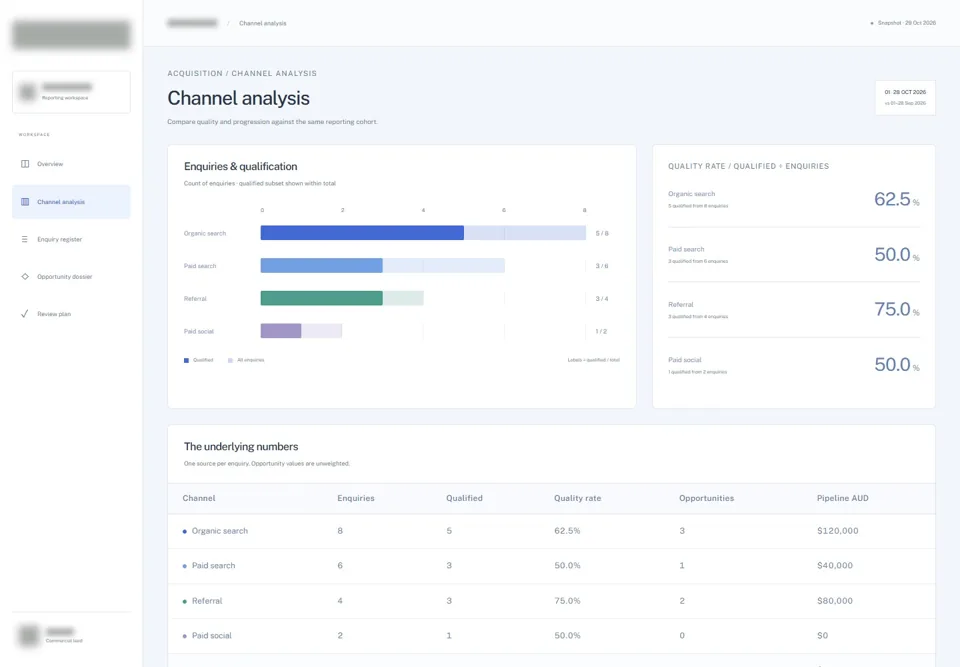
Task: Click the blue Paid search qualified bar
Action: (x=321, y=265)
